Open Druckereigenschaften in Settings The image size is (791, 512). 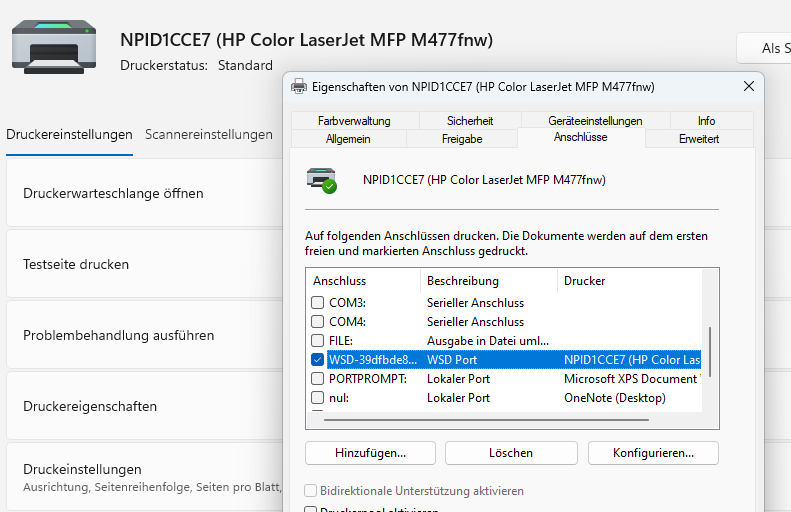pos(144,406)
